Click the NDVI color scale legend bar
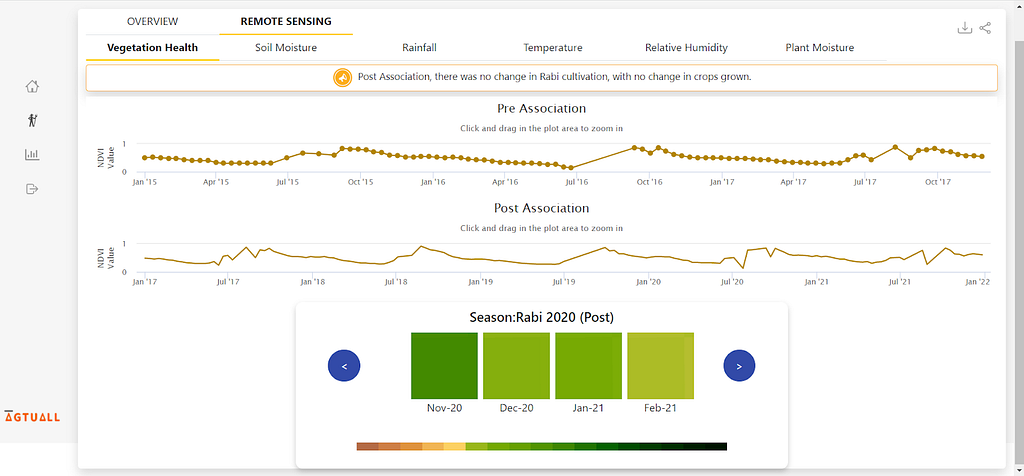Viewport: 1024px width, 476px height. click(541, 446)
